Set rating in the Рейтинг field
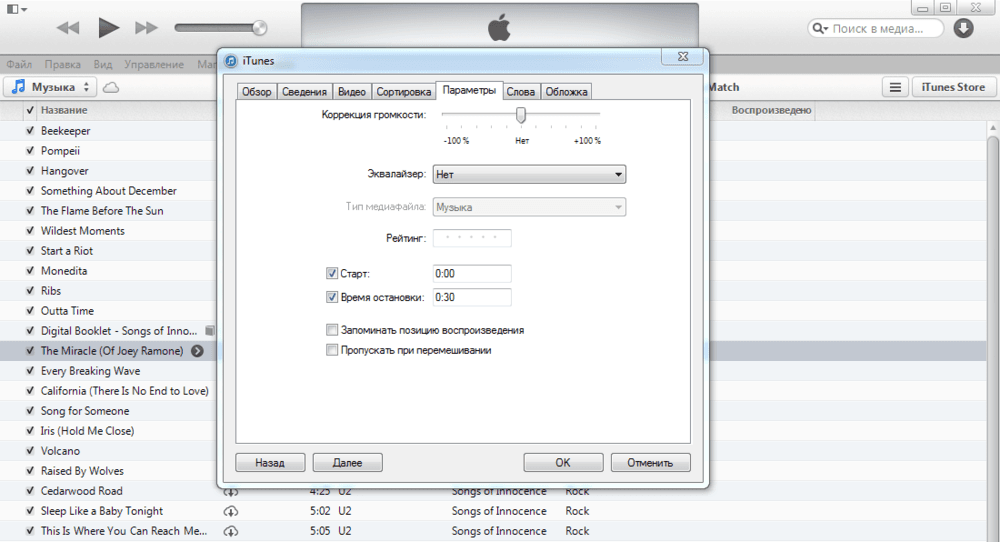 click(x=472, y=238)
